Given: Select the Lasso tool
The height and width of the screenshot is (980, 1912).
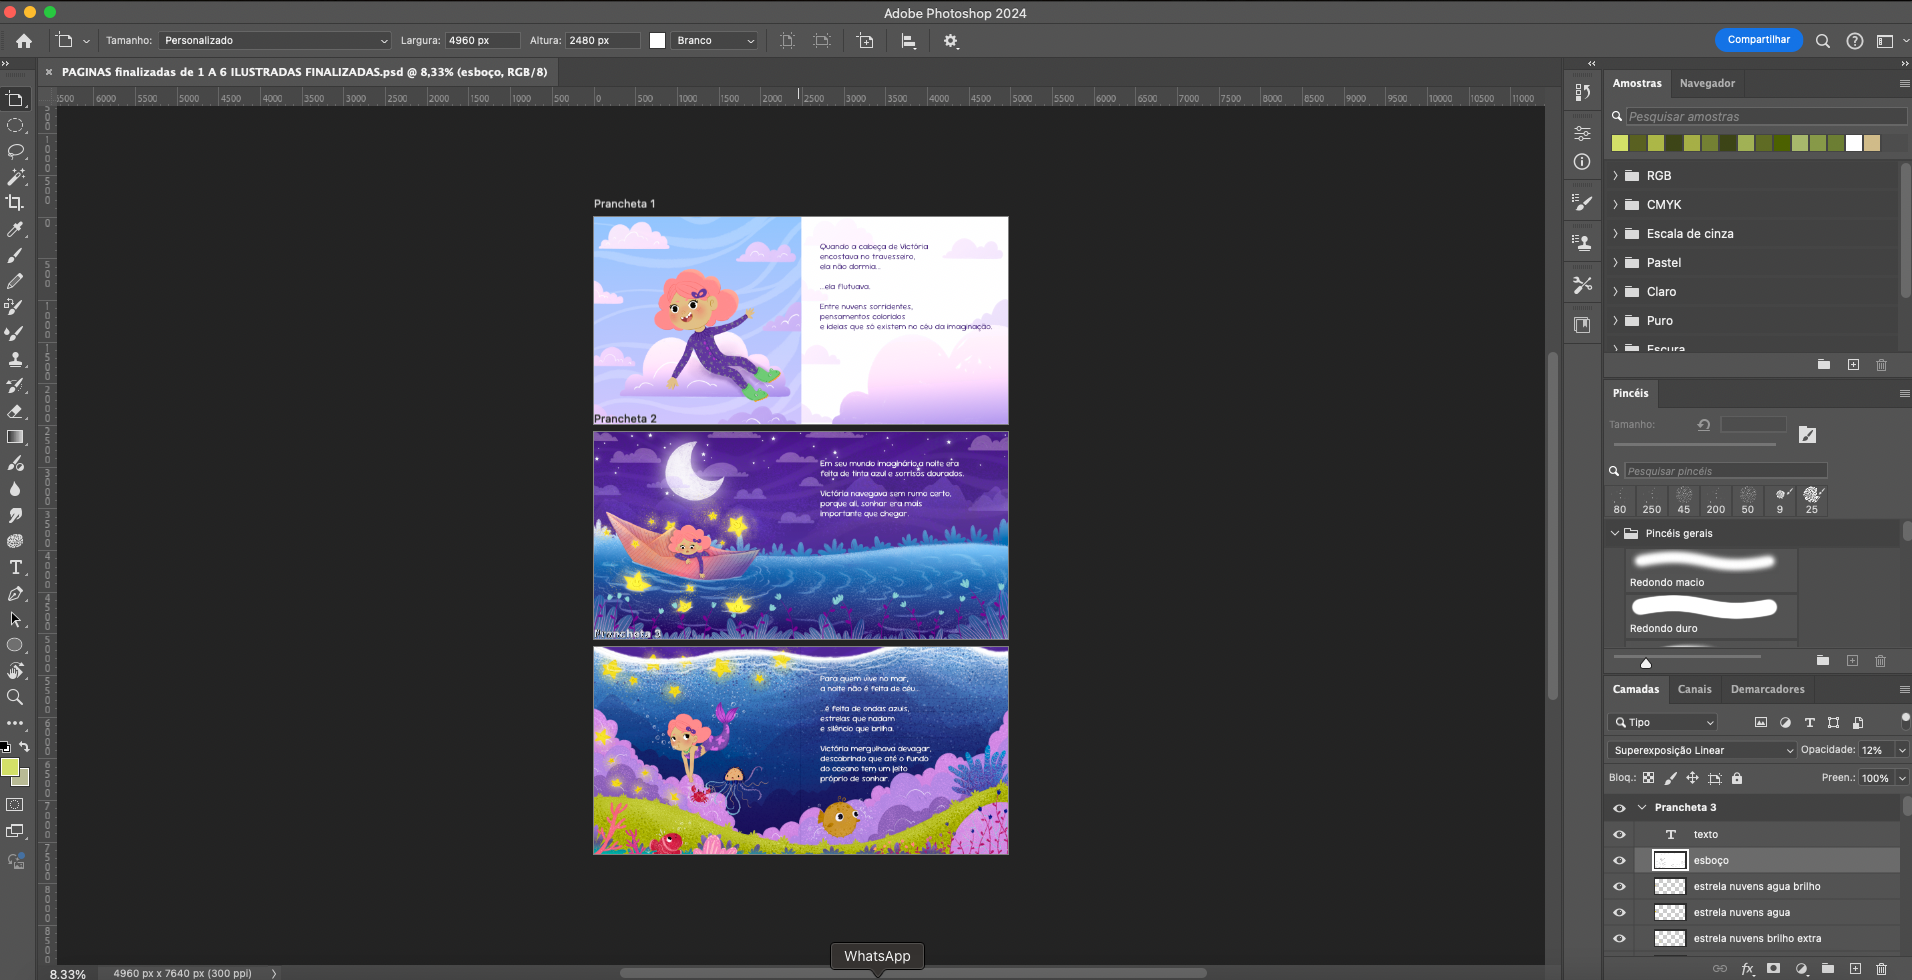Looking at the screenshot, I should (x=15, y=151).
